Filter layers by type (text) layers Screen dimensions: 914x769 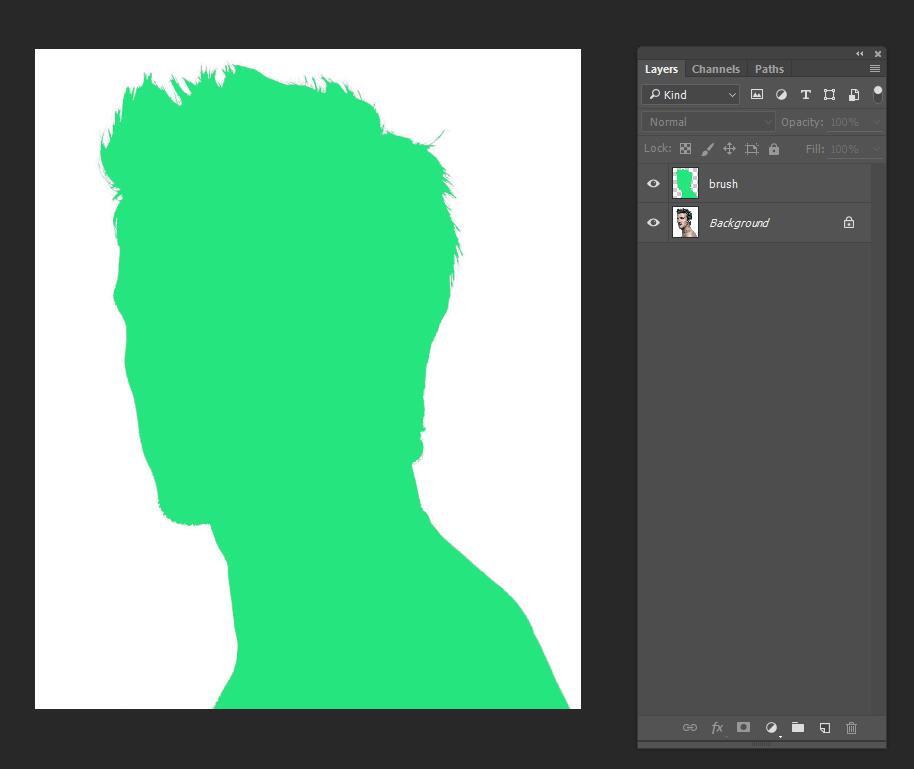click(805, 95)
